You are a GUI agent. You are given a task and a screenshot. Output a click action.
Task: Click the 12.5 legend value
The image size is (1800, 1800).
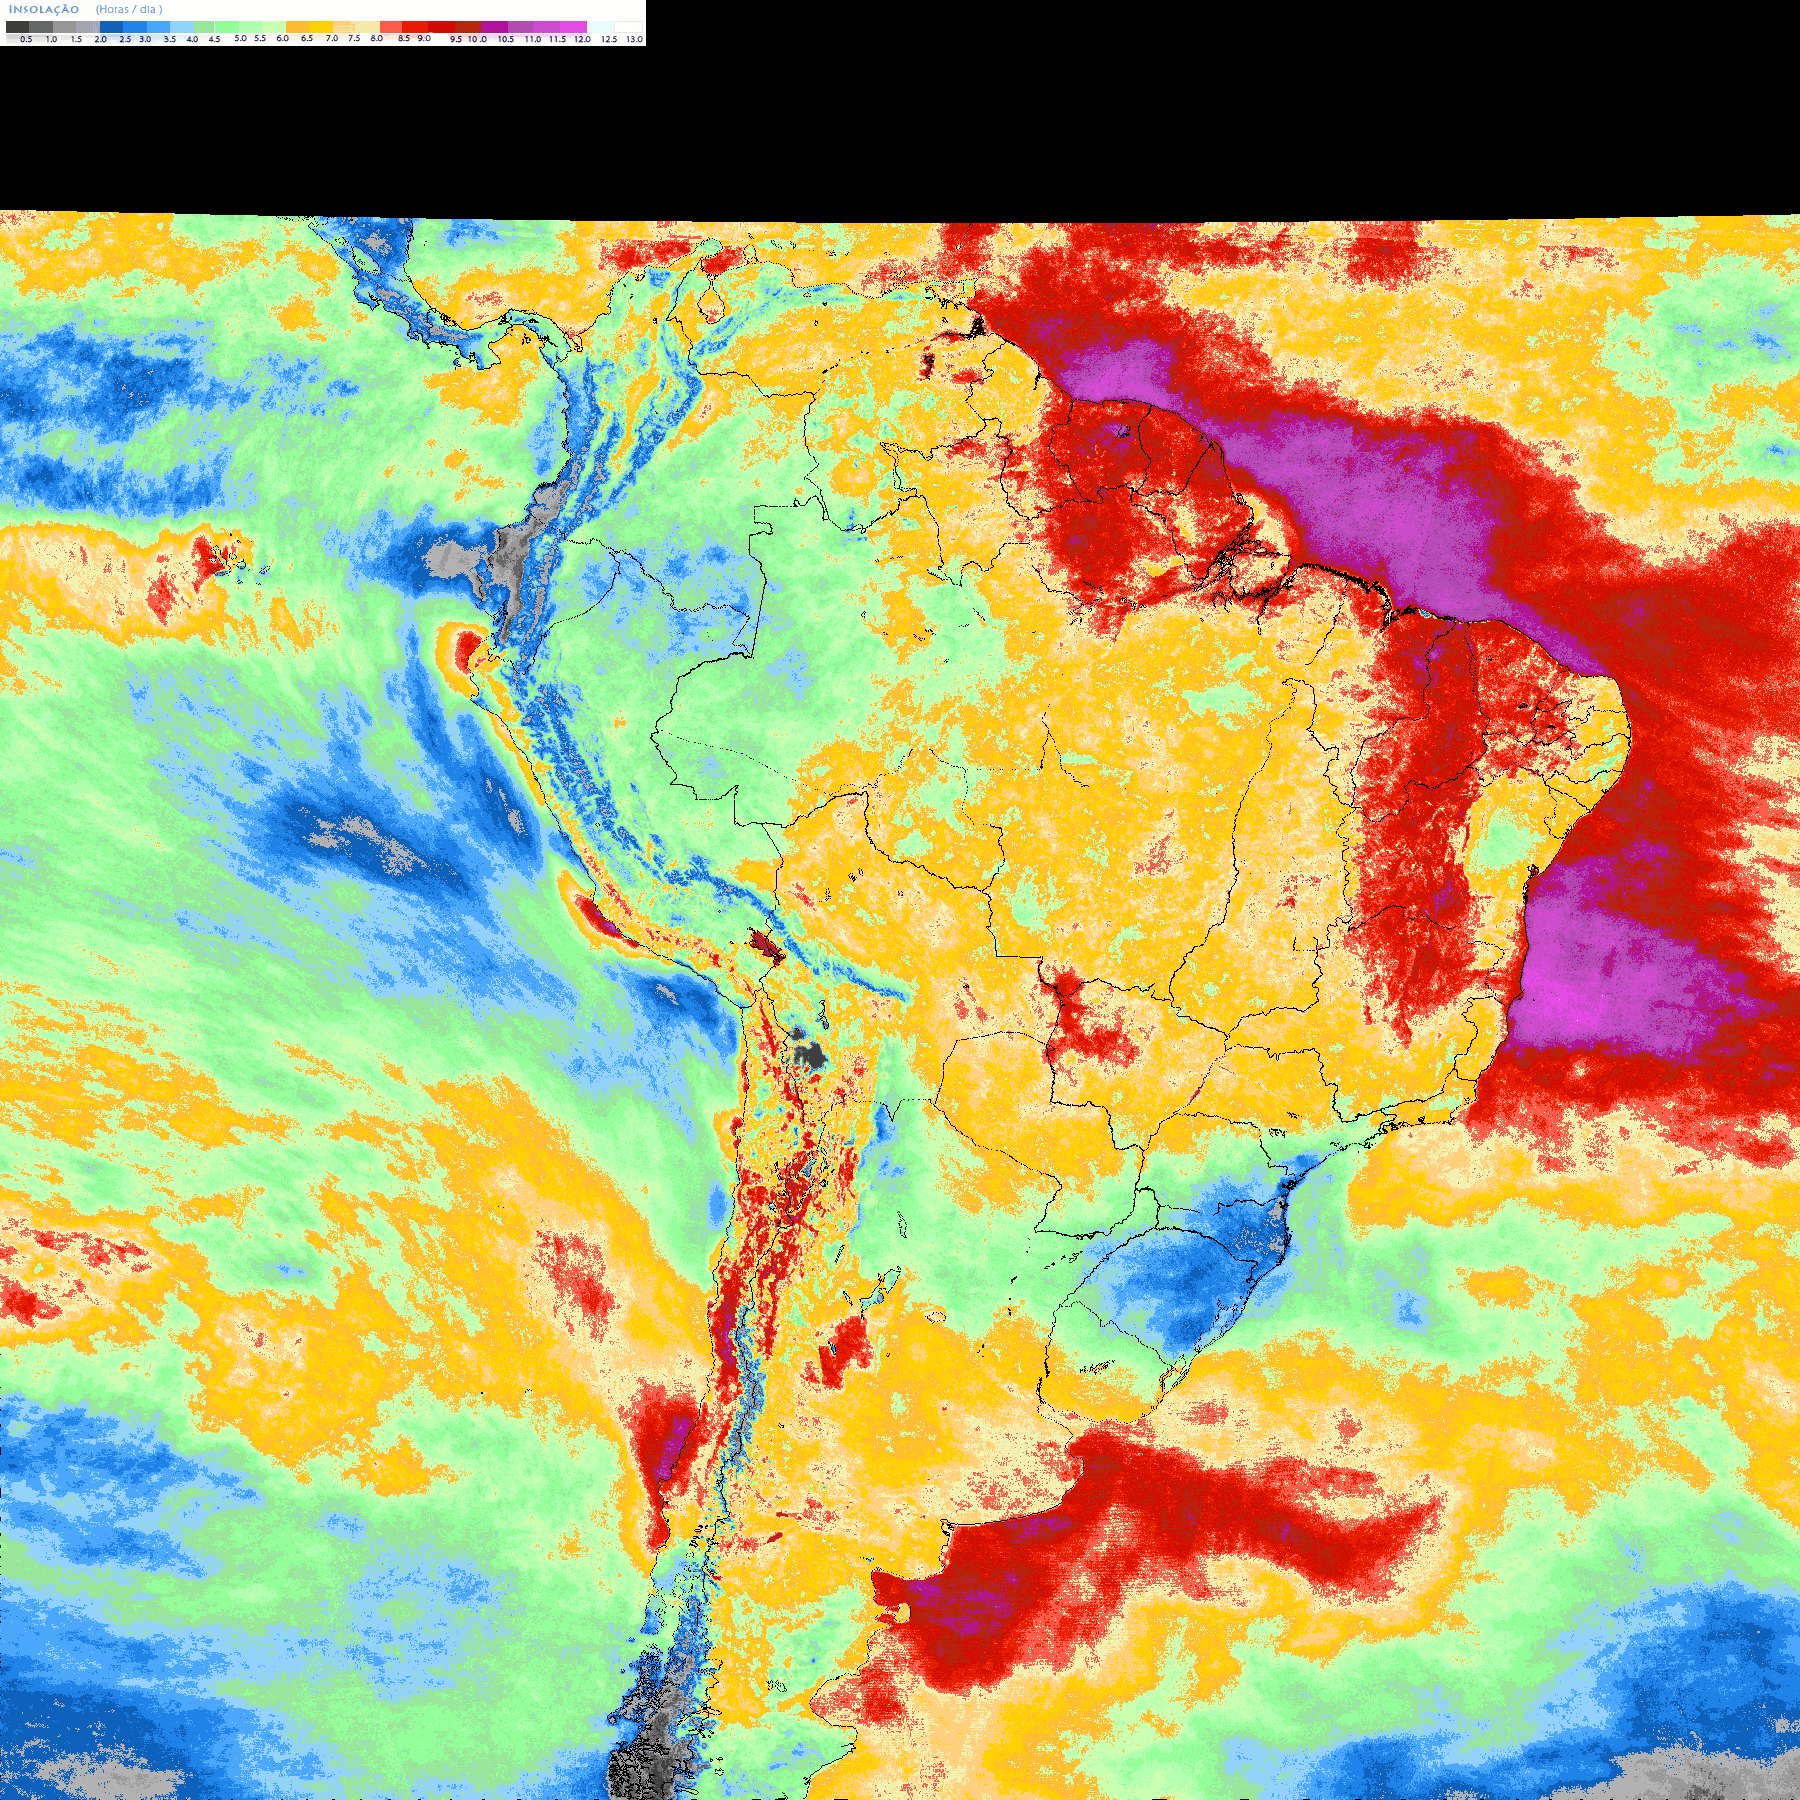click(609, 39)
